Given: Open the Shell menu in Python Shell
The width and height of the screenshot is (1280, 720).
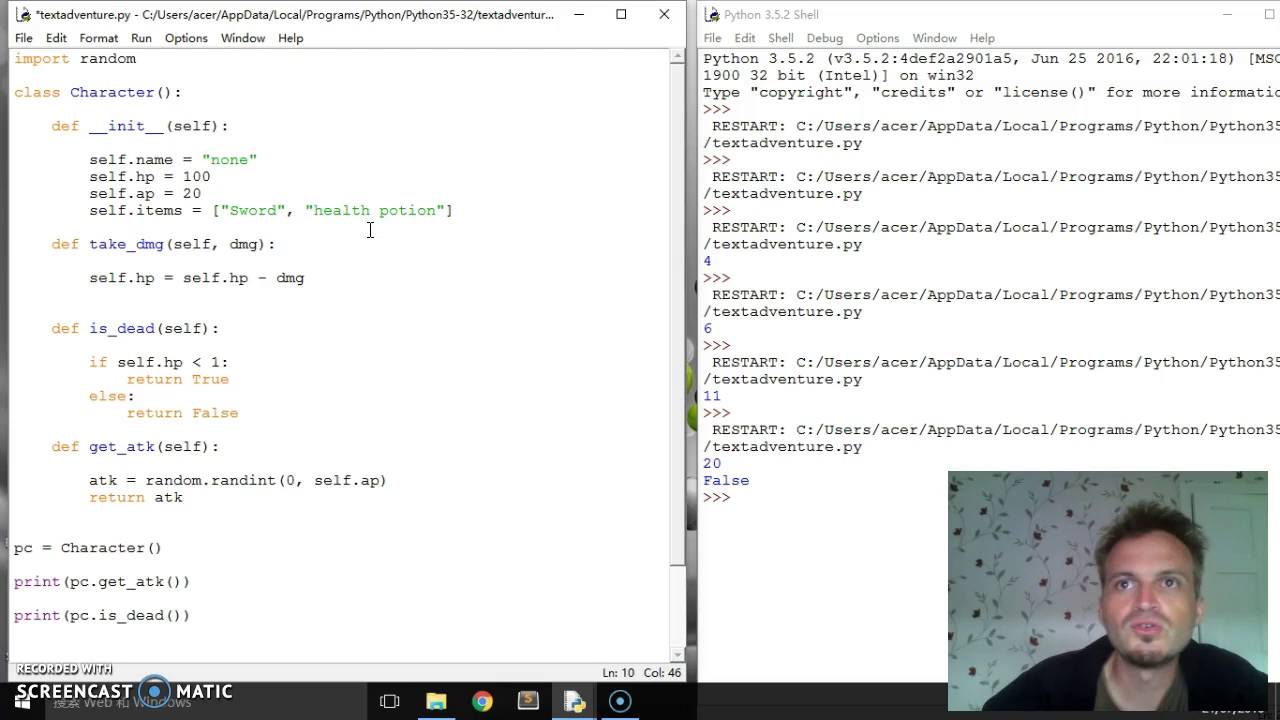Looking at the screenshot, I should pos(781,38).
